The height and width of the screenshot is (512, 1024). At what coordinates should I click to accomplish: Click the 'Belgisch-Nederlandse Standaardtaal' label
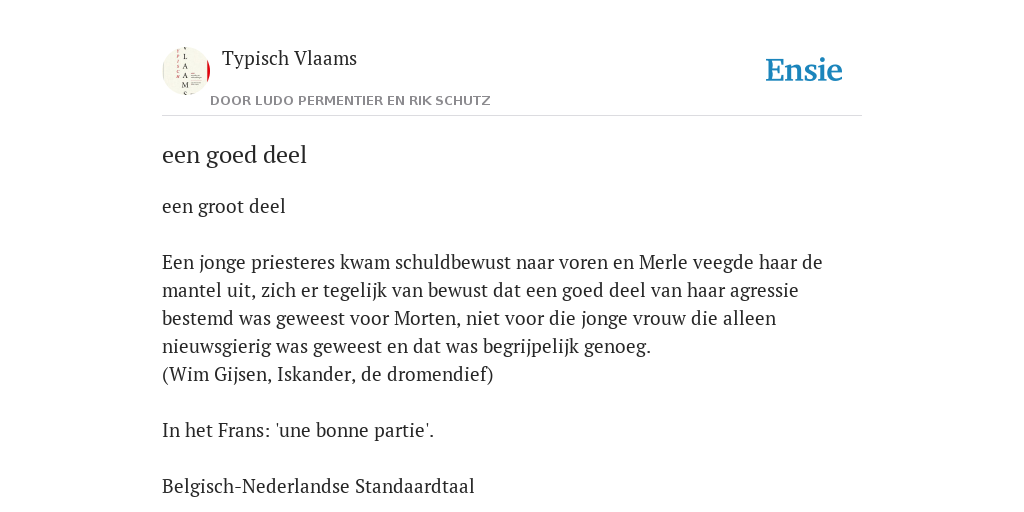click(318, 487)
